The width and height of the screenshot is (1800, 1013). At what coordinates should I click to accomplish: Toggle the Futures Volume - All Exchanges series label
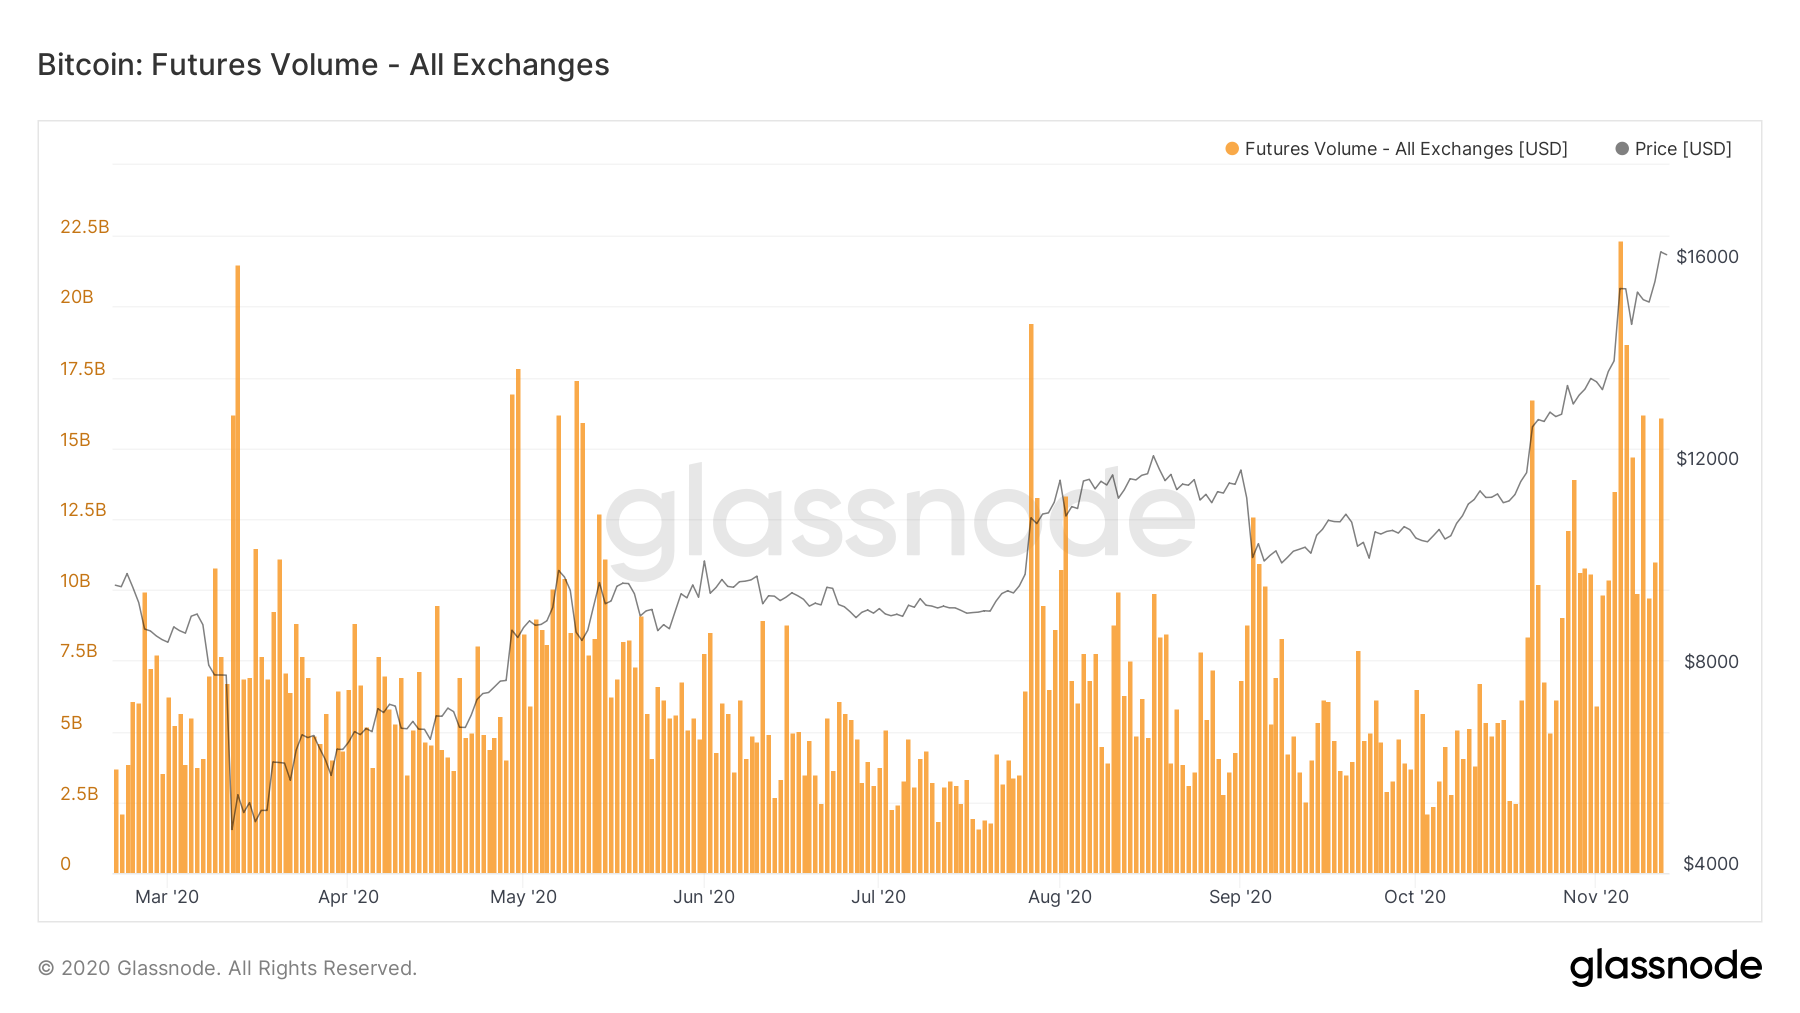click(1405, 149)
